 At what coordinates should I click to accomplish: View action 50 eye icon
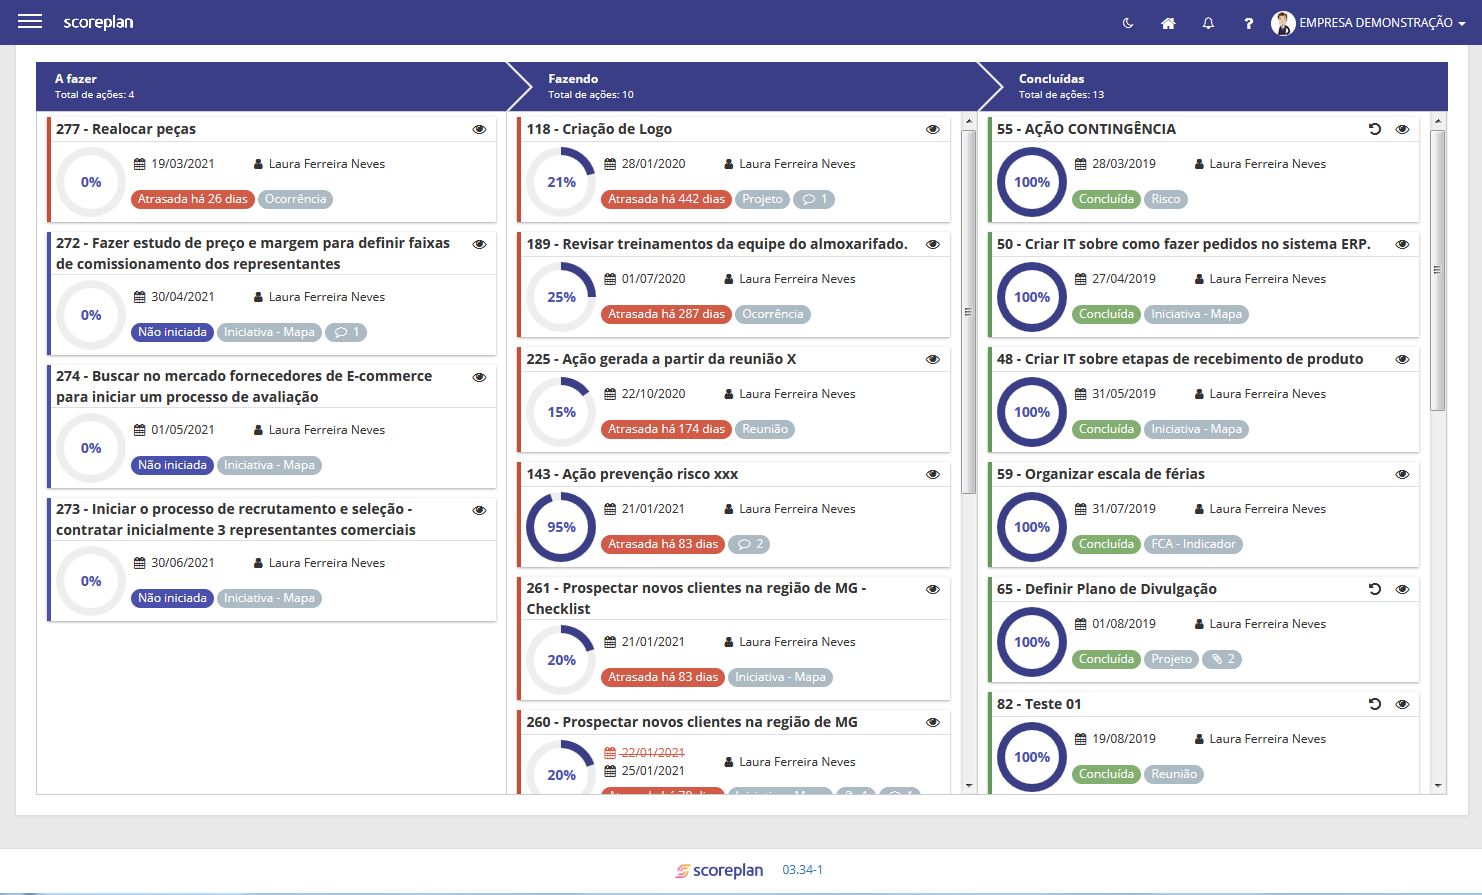click(x=1402, y=244)
